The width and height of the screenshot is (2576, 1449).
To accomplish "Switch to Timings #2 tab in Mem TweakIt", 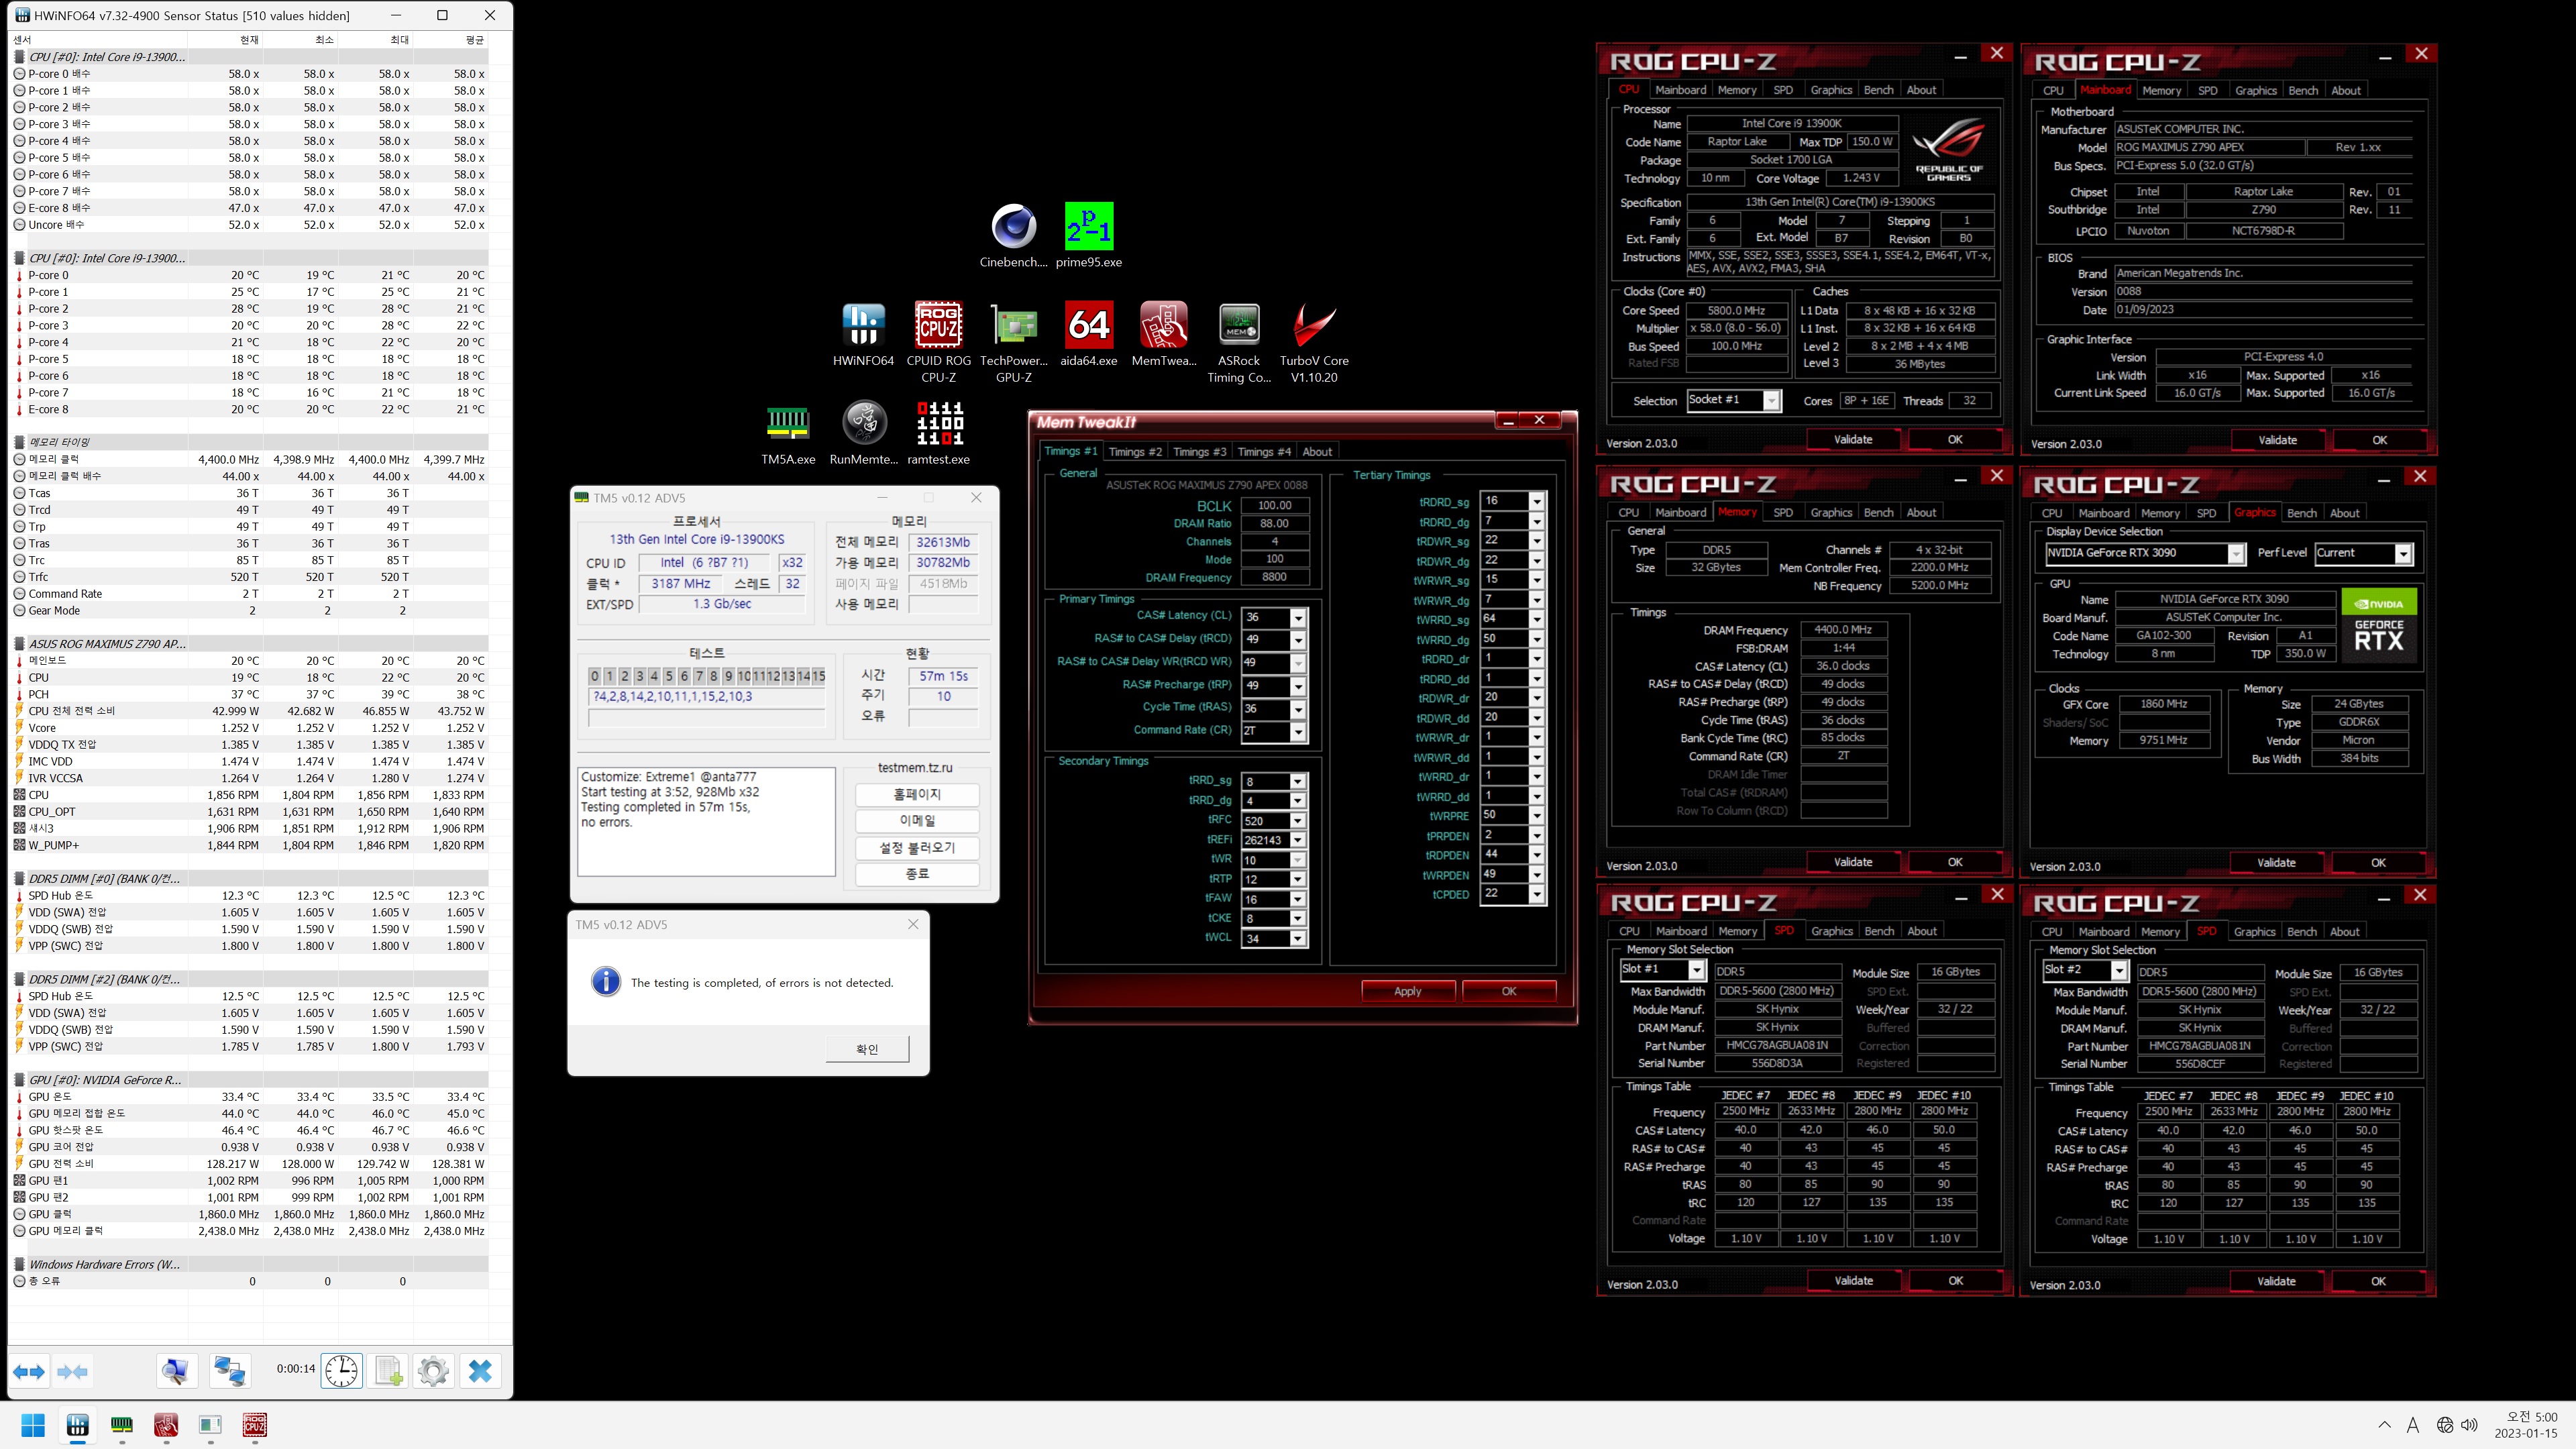I will click(x=1135, y=452).
